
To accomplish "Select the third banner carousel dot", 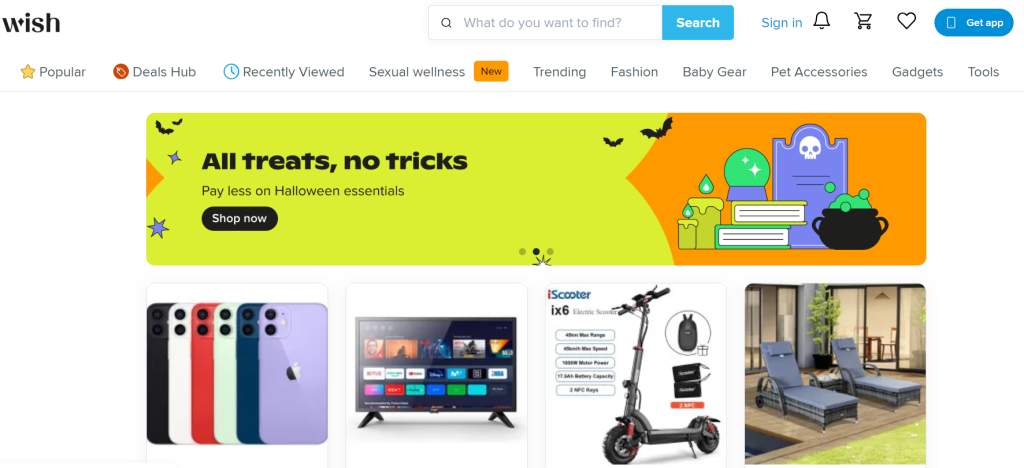I will coord(550,251).
